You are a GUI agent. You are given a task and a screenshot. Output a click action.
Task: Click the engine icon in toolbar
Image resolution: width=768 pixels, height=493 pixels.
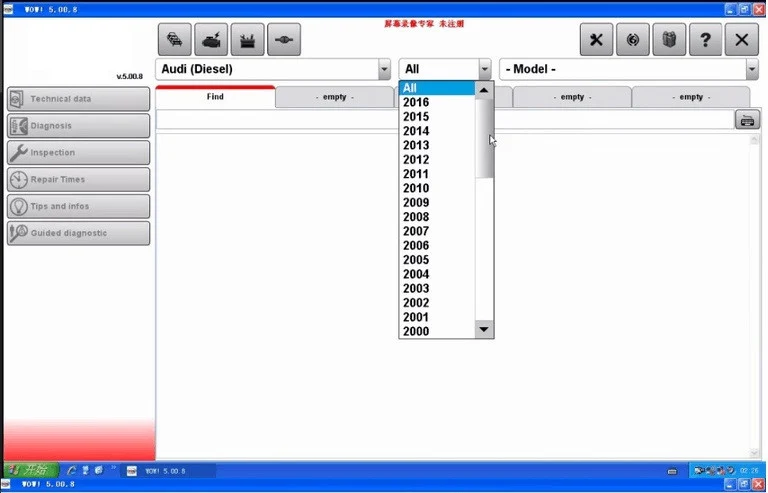211,39
